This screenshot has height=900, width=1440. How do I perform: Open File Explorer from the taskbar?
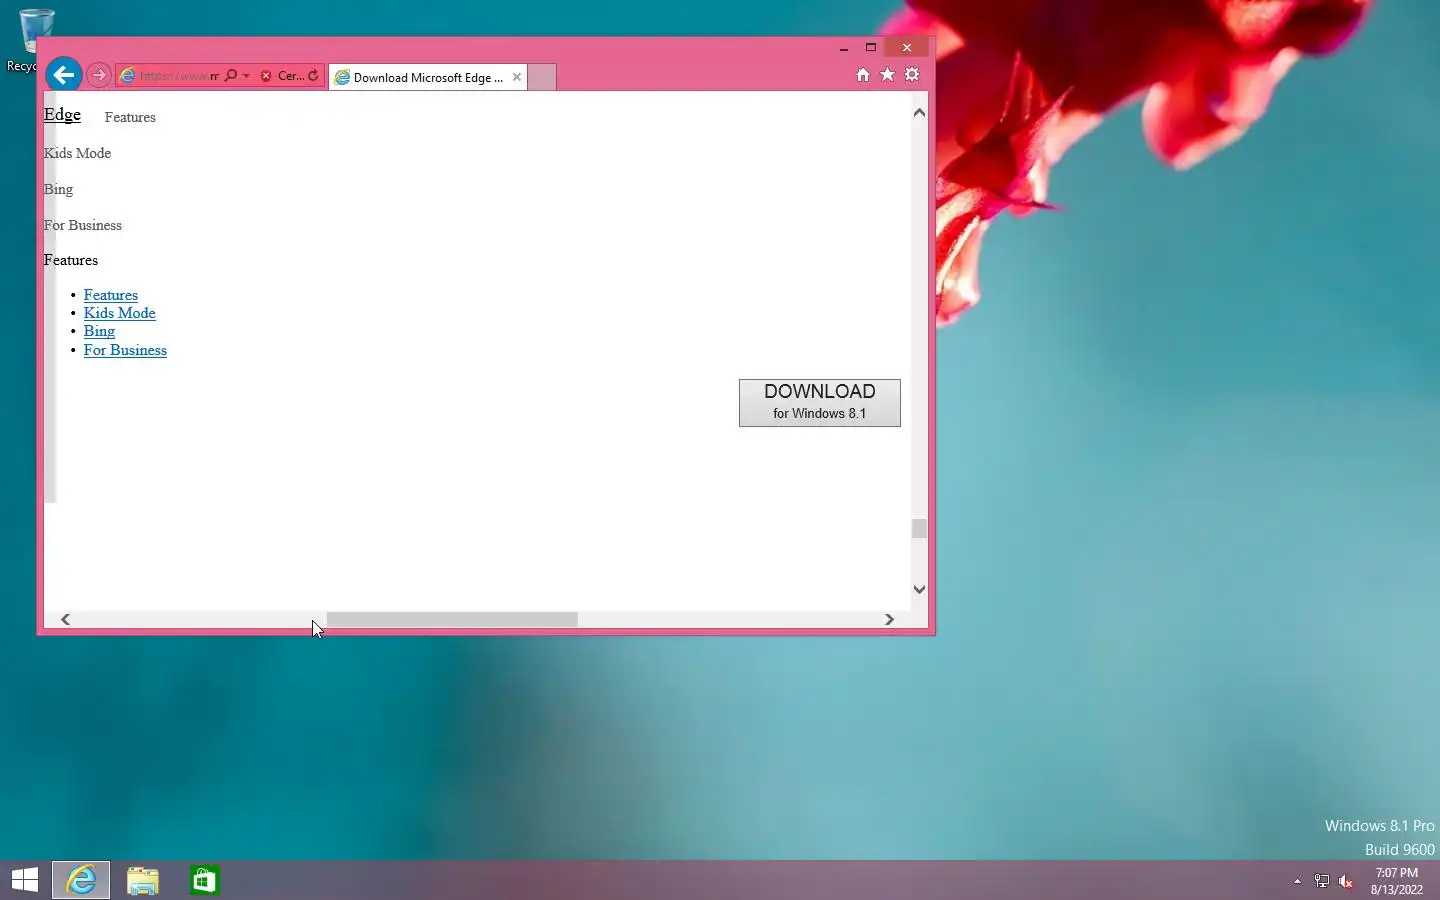pos(143,880)
